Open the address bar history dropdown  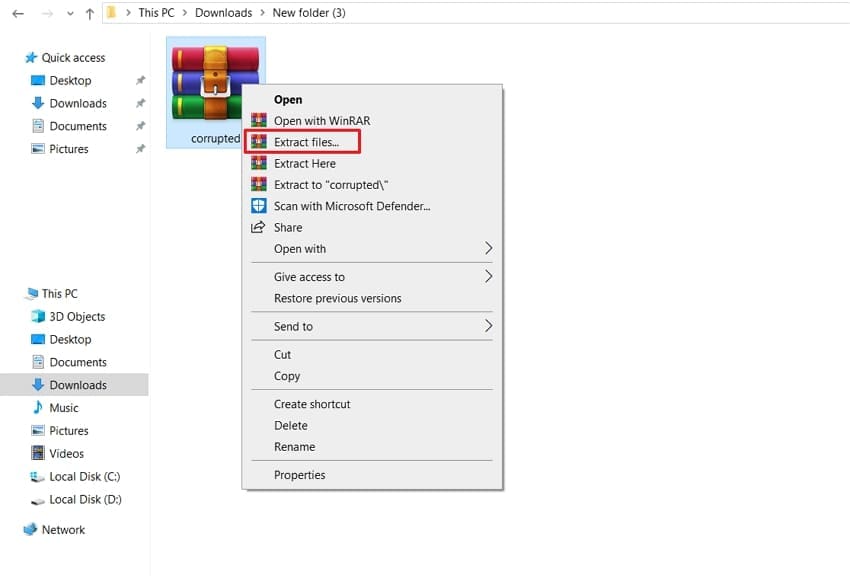point(68,12)
